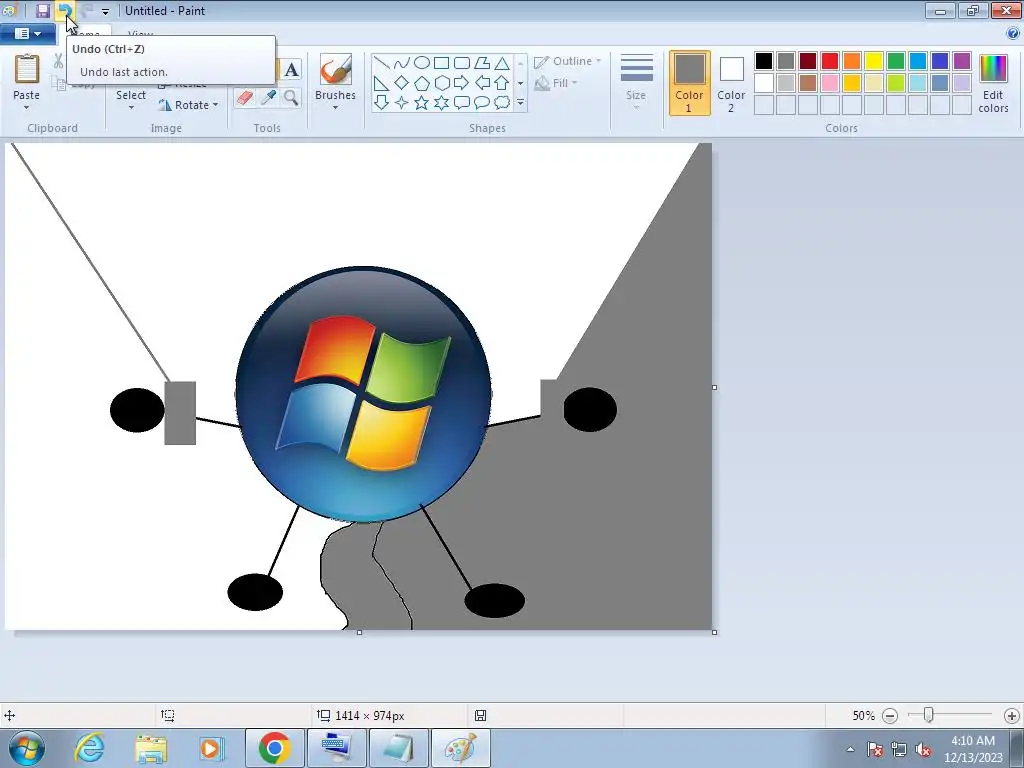Choose the Oval callout shape
Image resolution: width=1024 pixels, height=768 pixels.
pos(482,103)
